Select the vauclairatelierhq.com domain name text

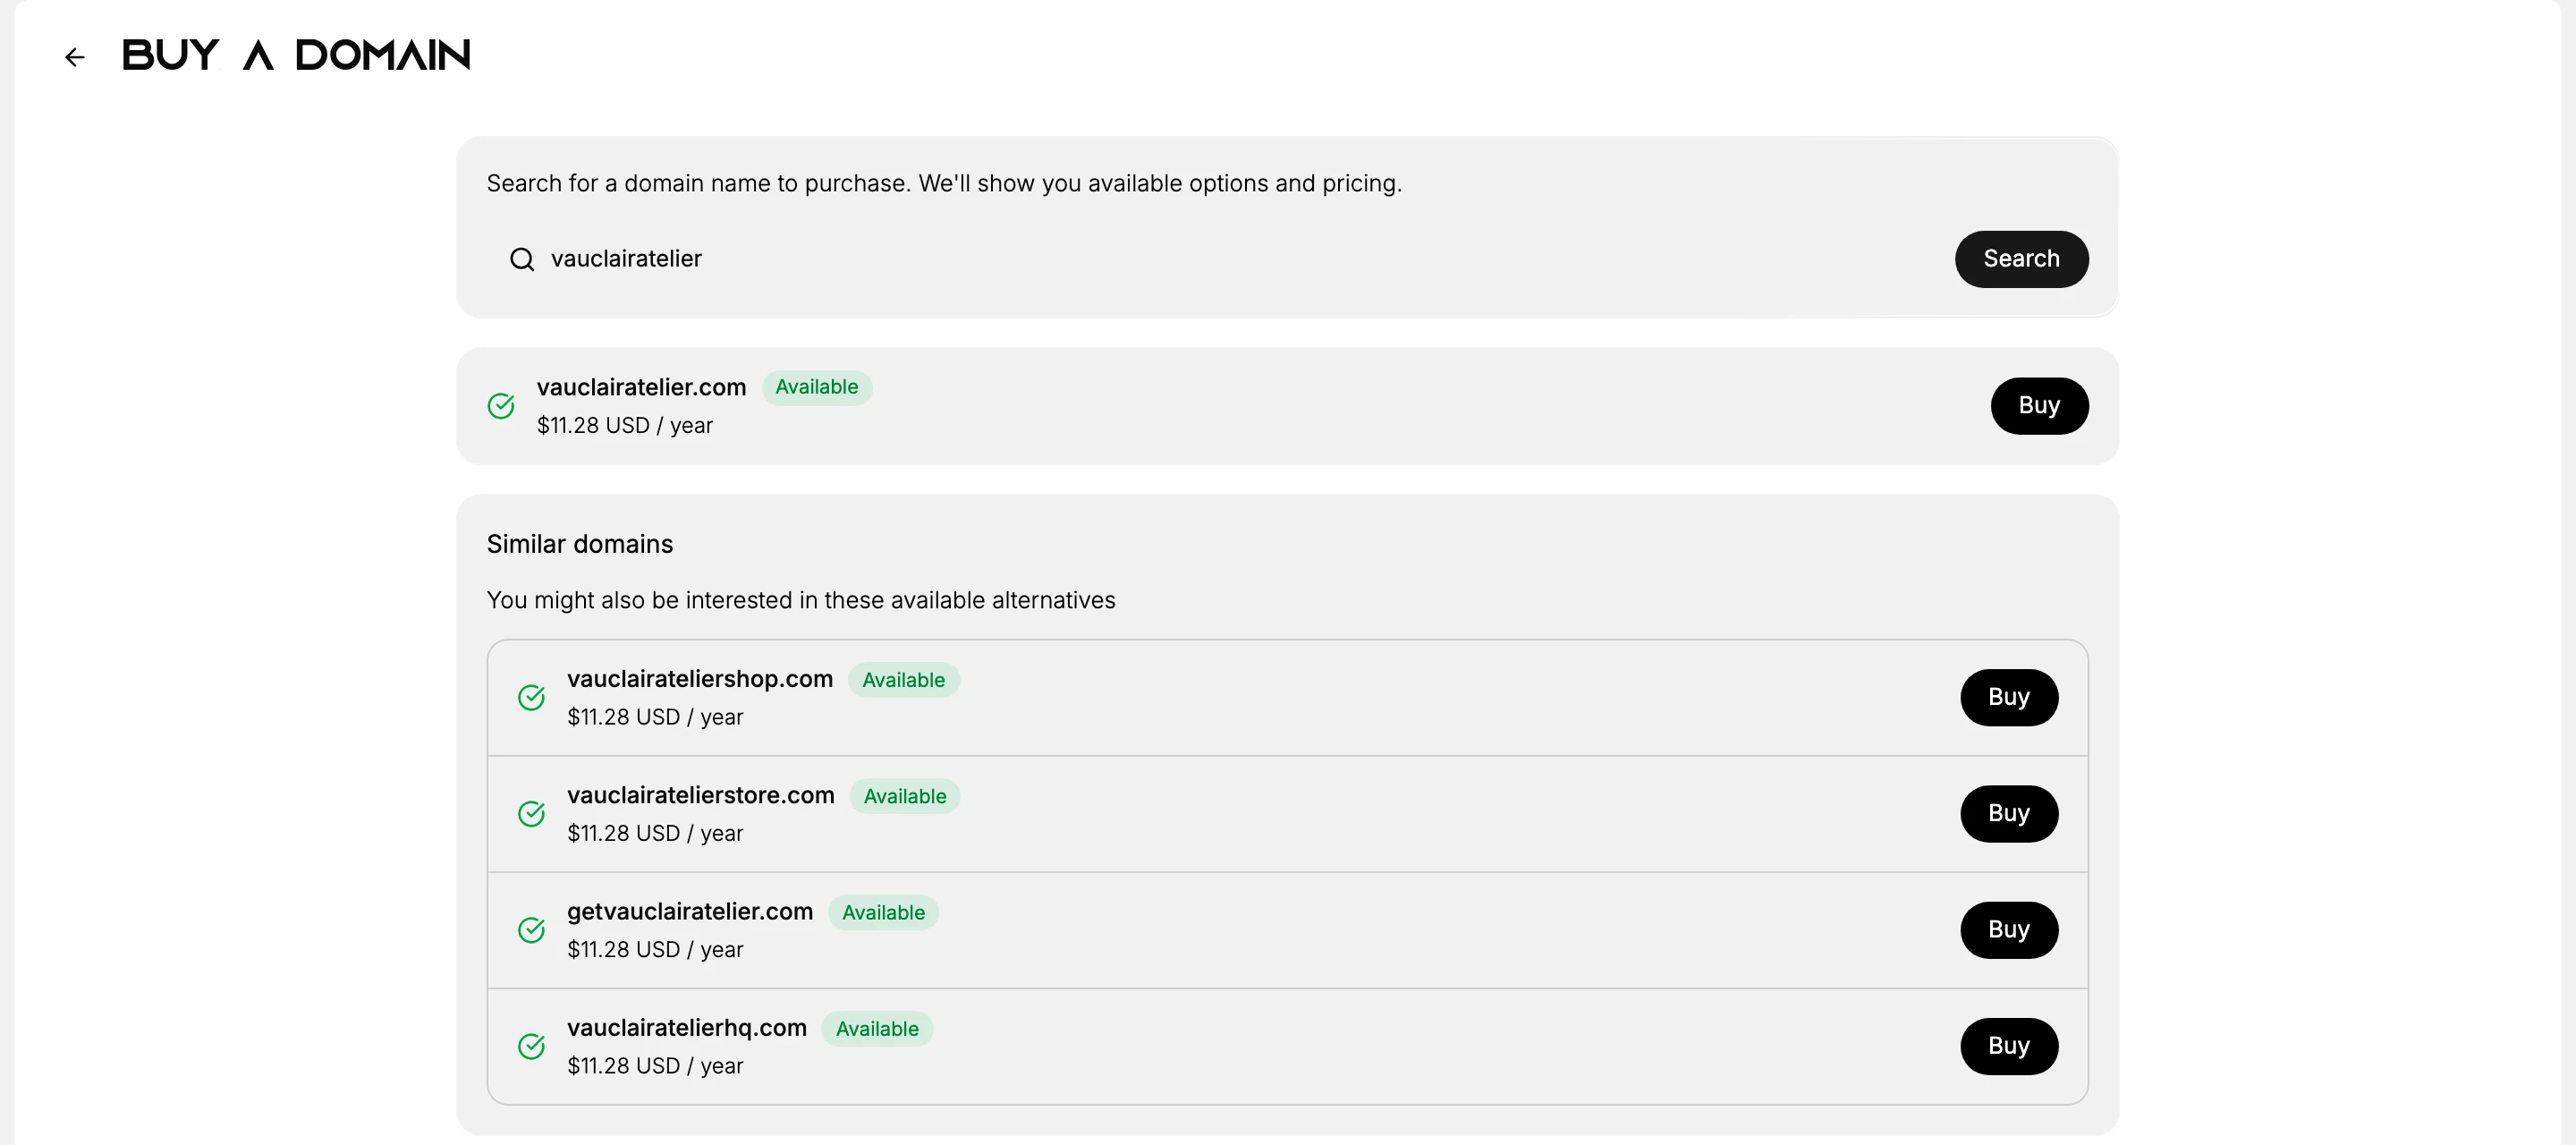coord(687,1028)
